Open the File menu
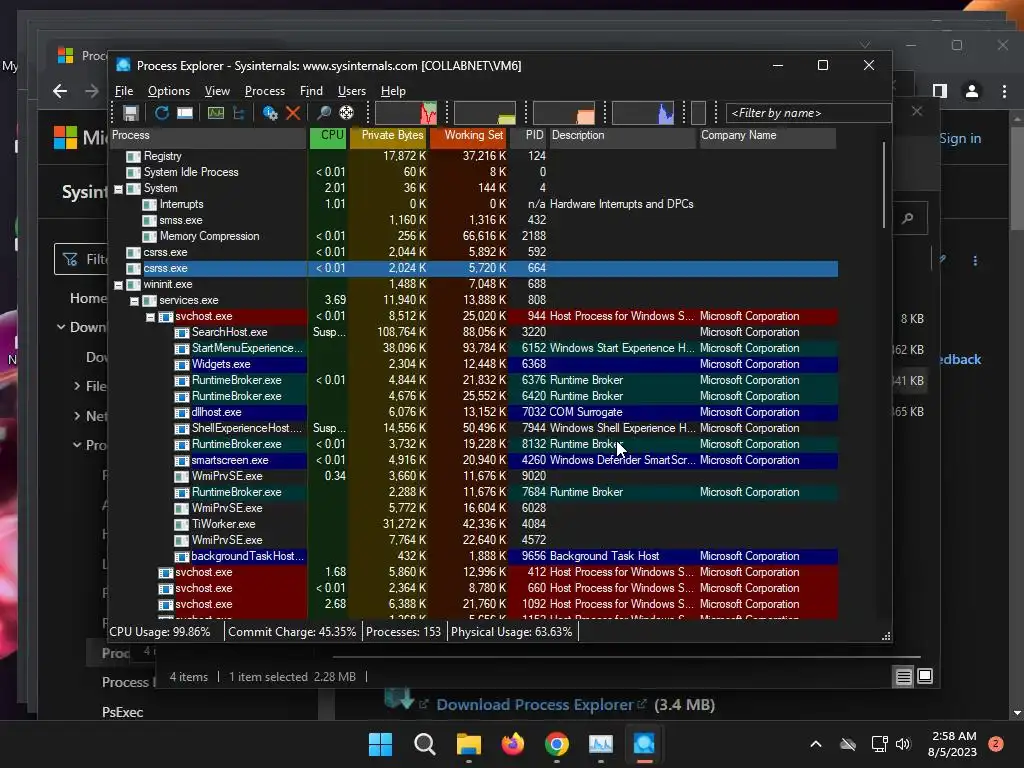The image size is (1024, 768). point(124,91)
